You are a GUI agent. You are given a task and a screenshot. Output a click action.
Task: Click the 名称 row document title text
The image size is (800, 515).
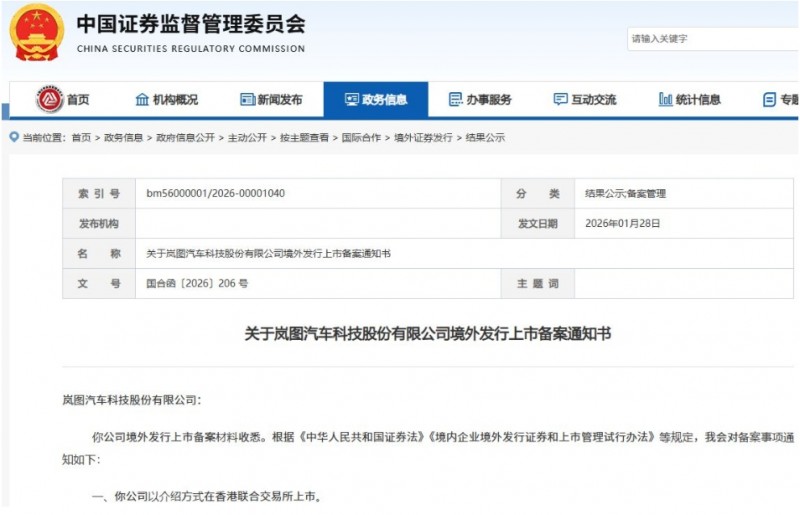[x=268, y=254]
